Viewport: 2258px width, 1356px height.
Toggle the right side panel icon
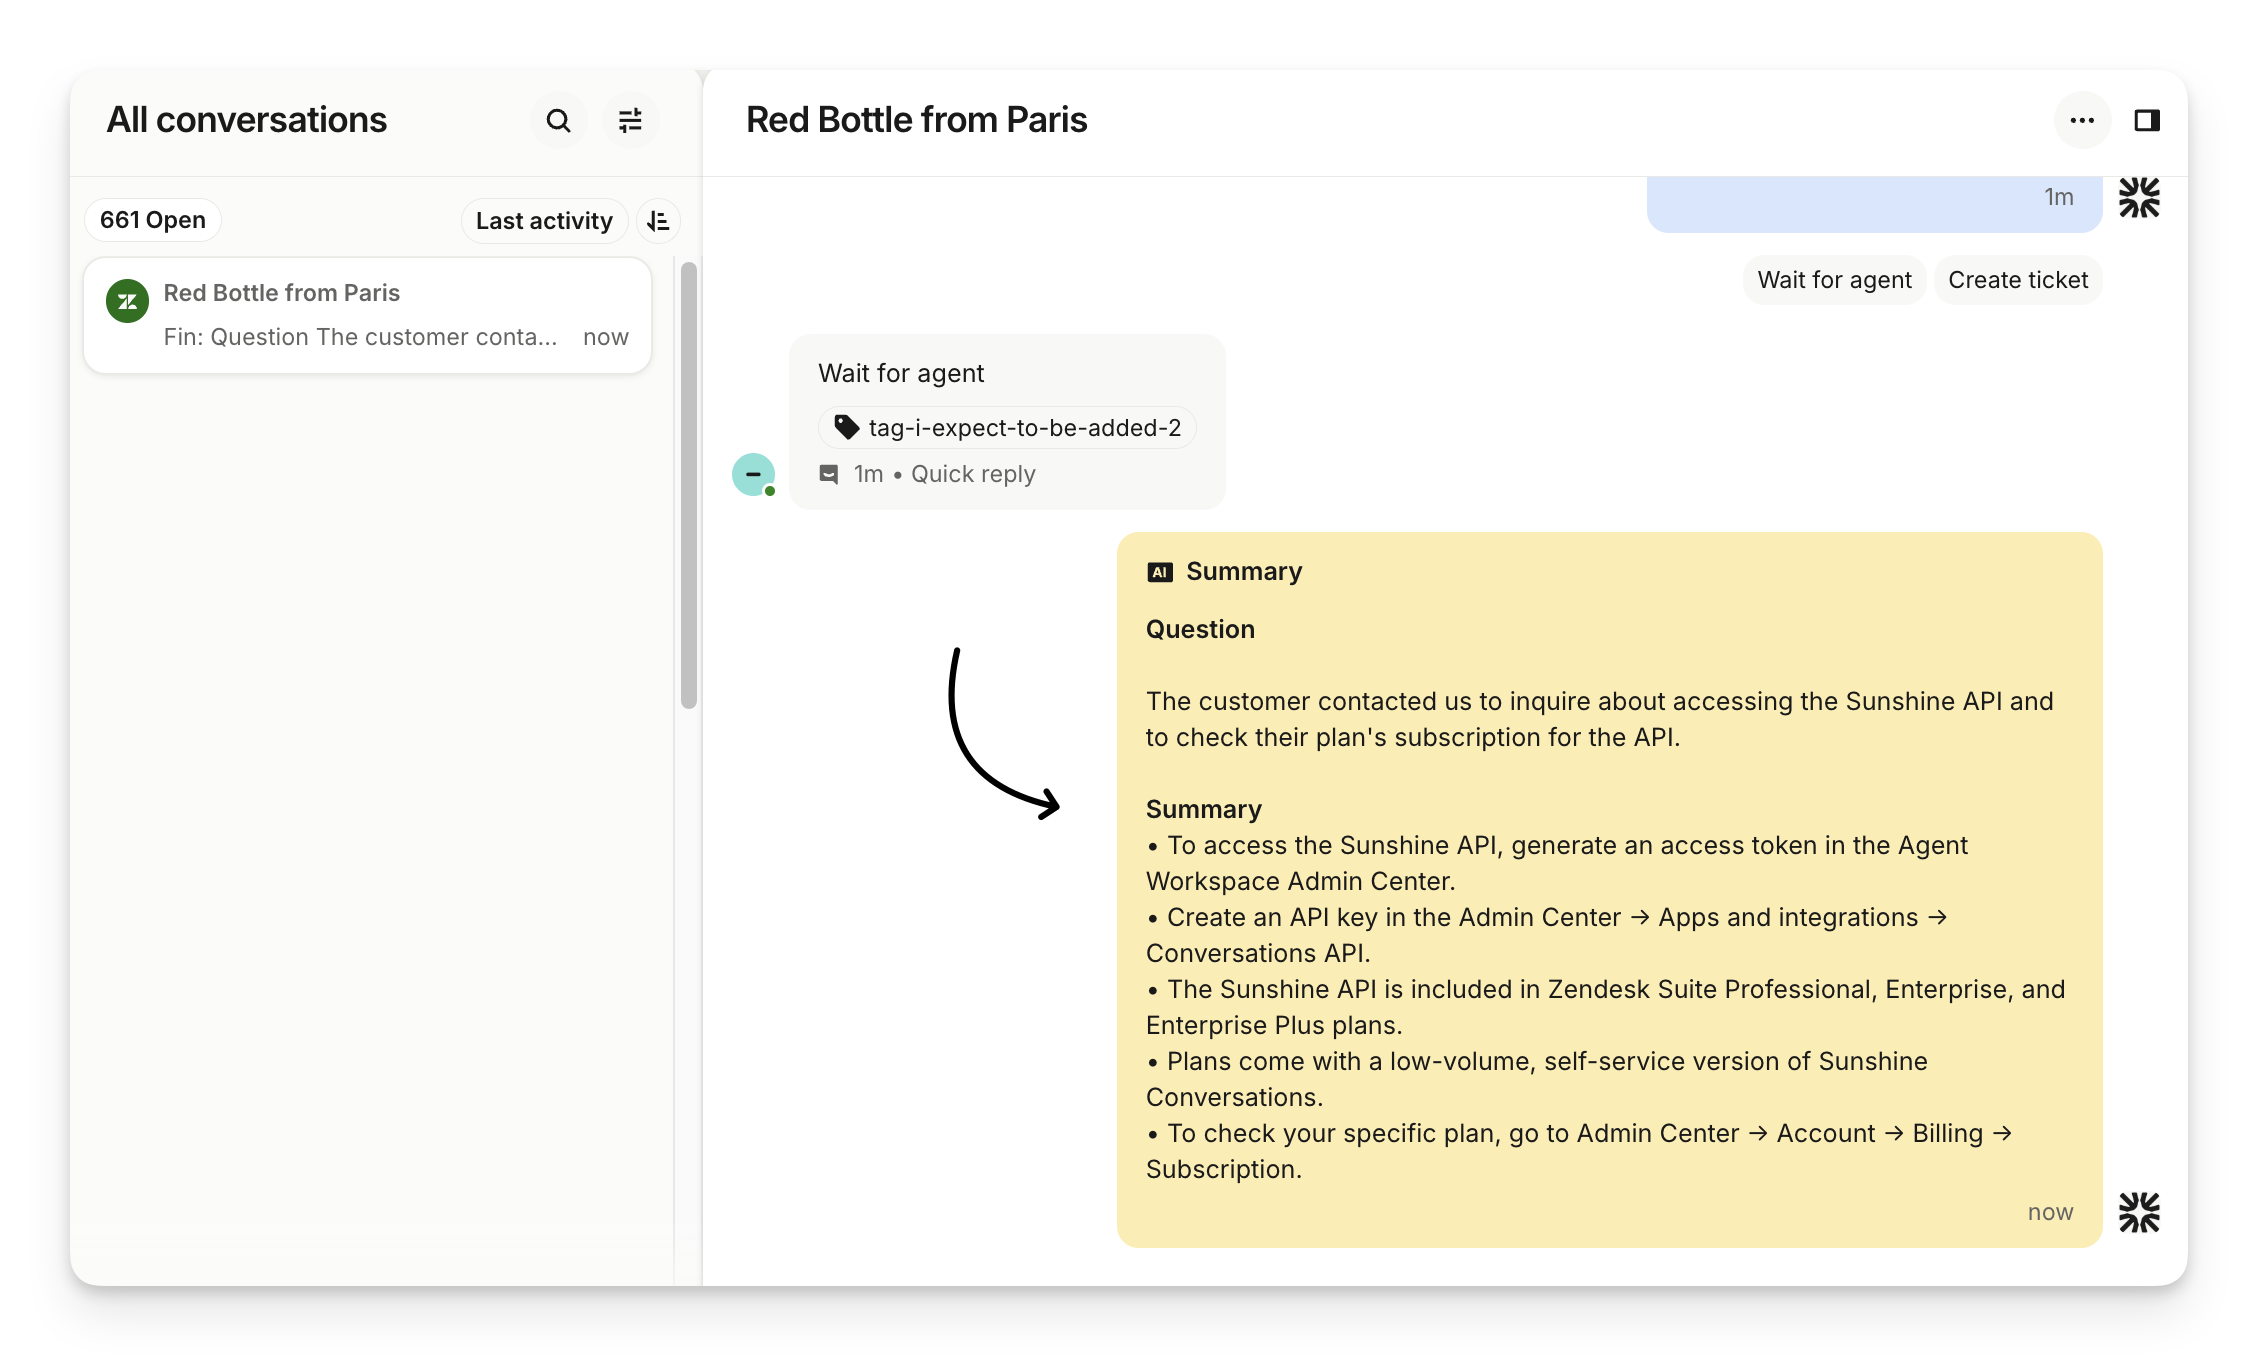click(x=2147, y=121)
